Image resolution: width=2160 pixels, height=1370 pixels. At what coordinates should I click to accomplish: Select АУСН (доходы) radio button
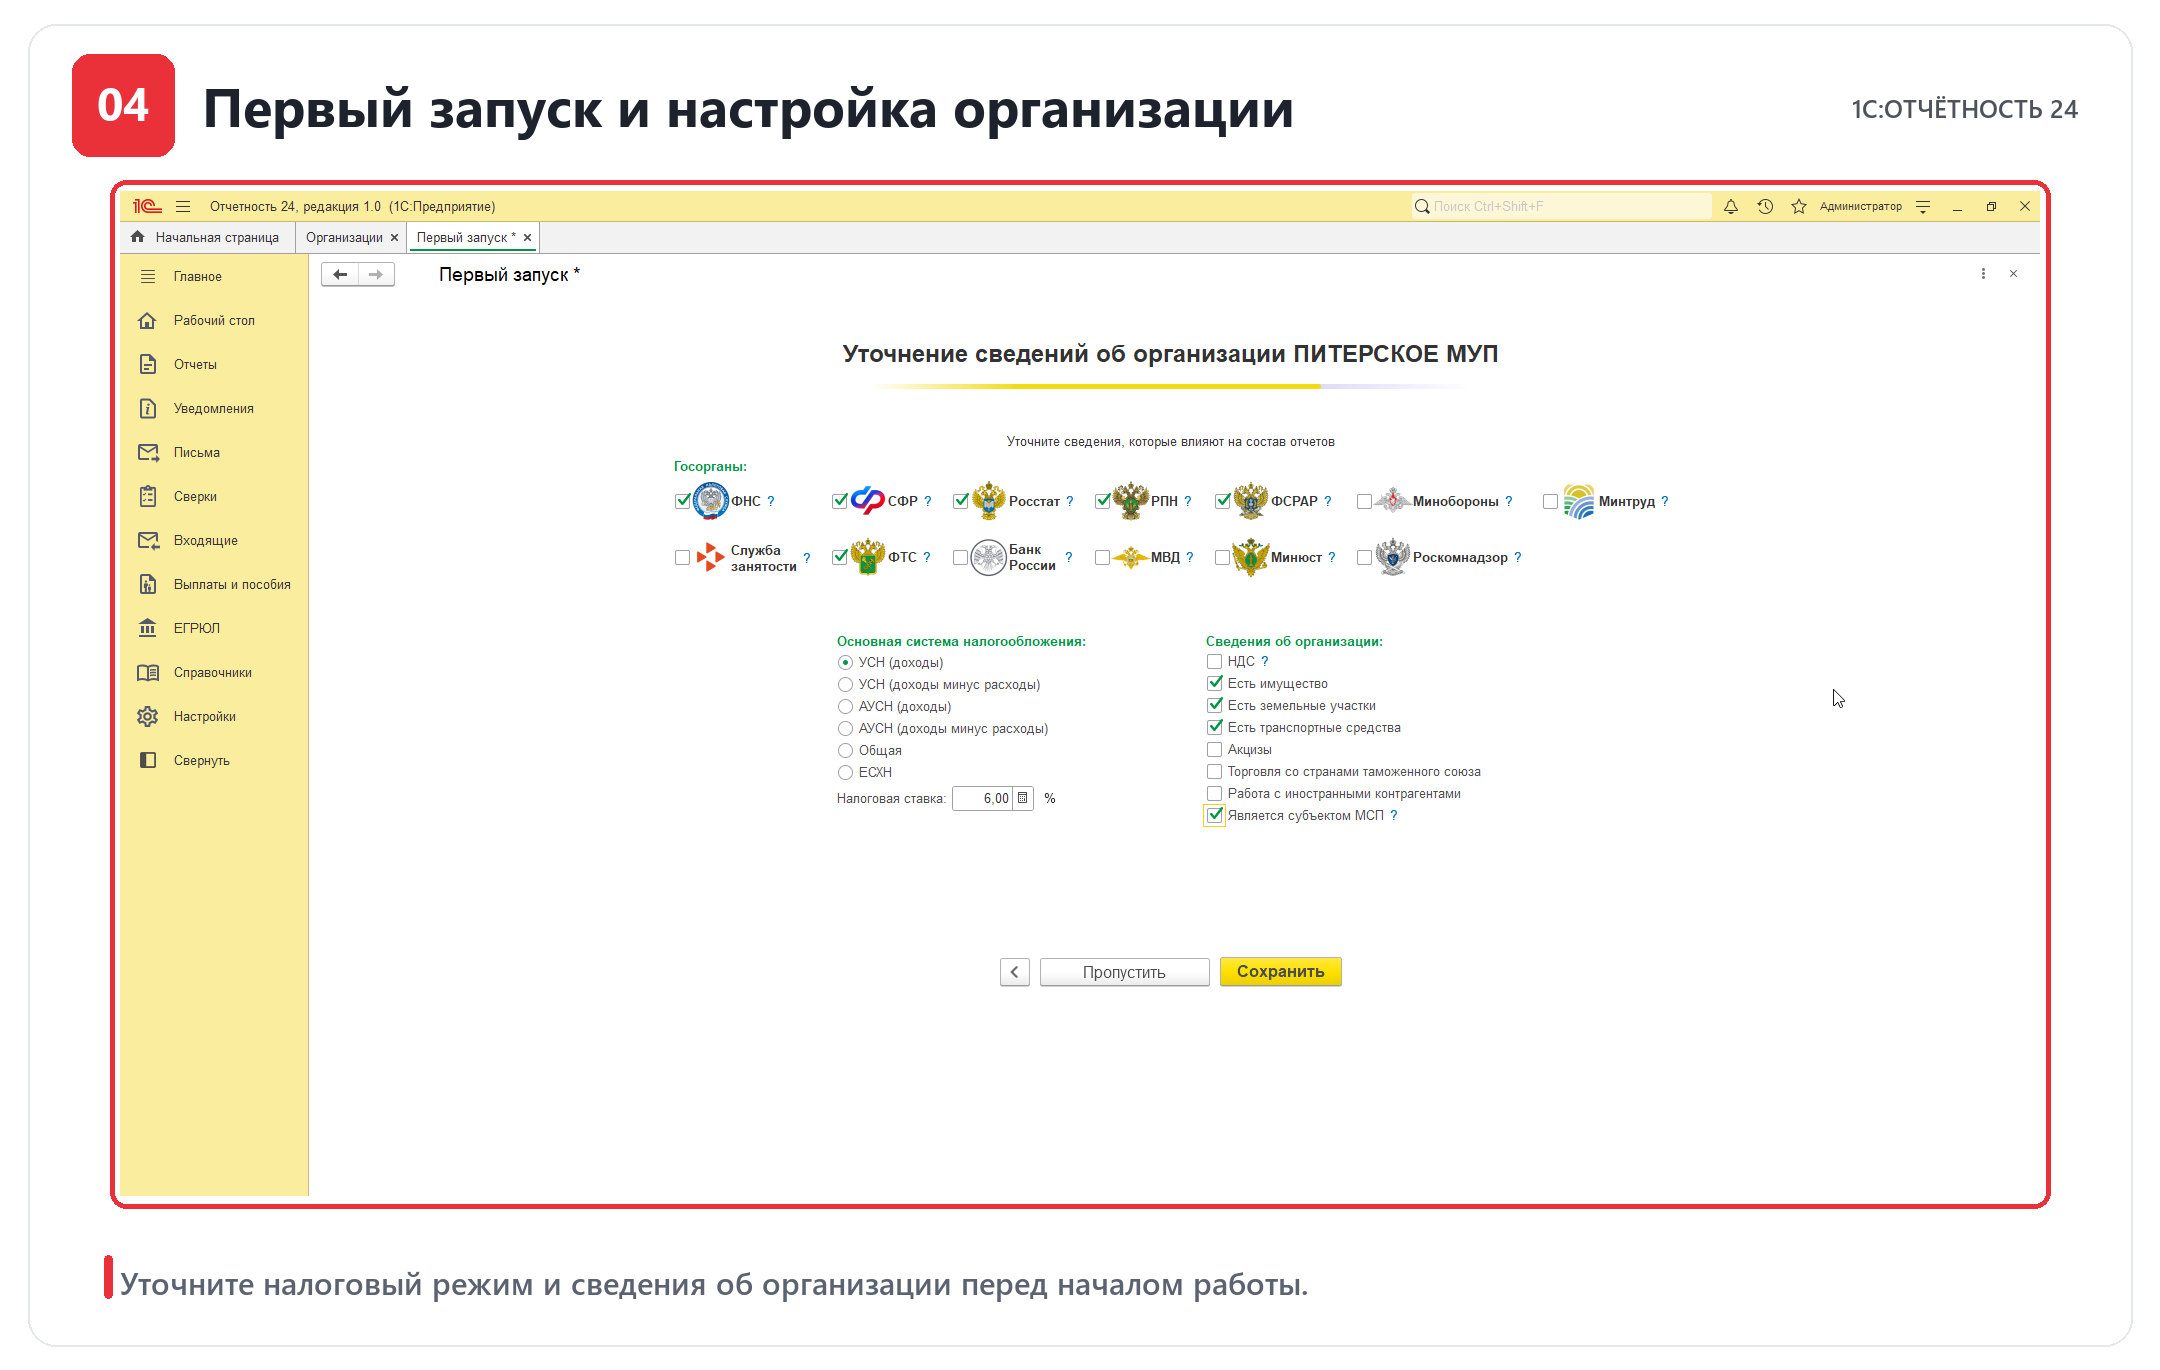(x=845, y=706)
